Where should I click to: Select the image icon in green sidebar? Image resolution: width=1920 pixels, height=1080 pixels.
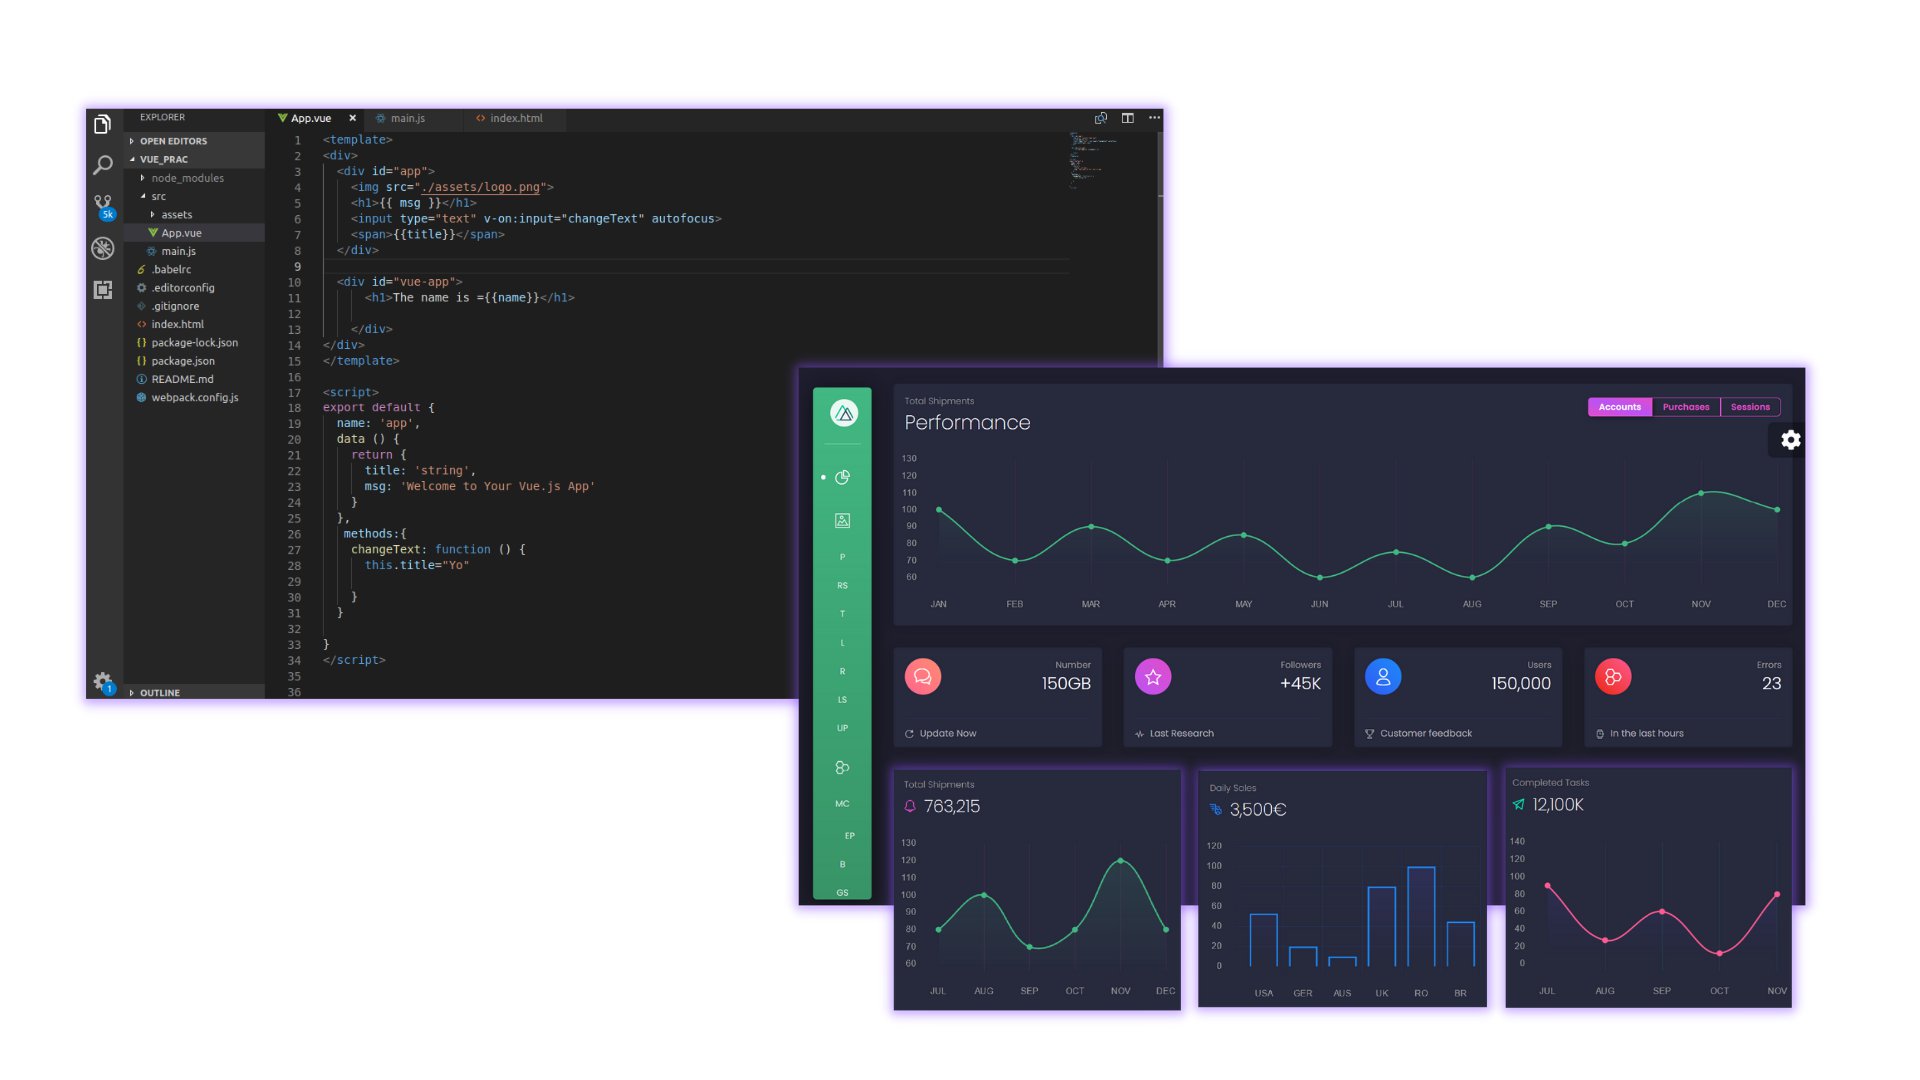[x=842, y=520]
